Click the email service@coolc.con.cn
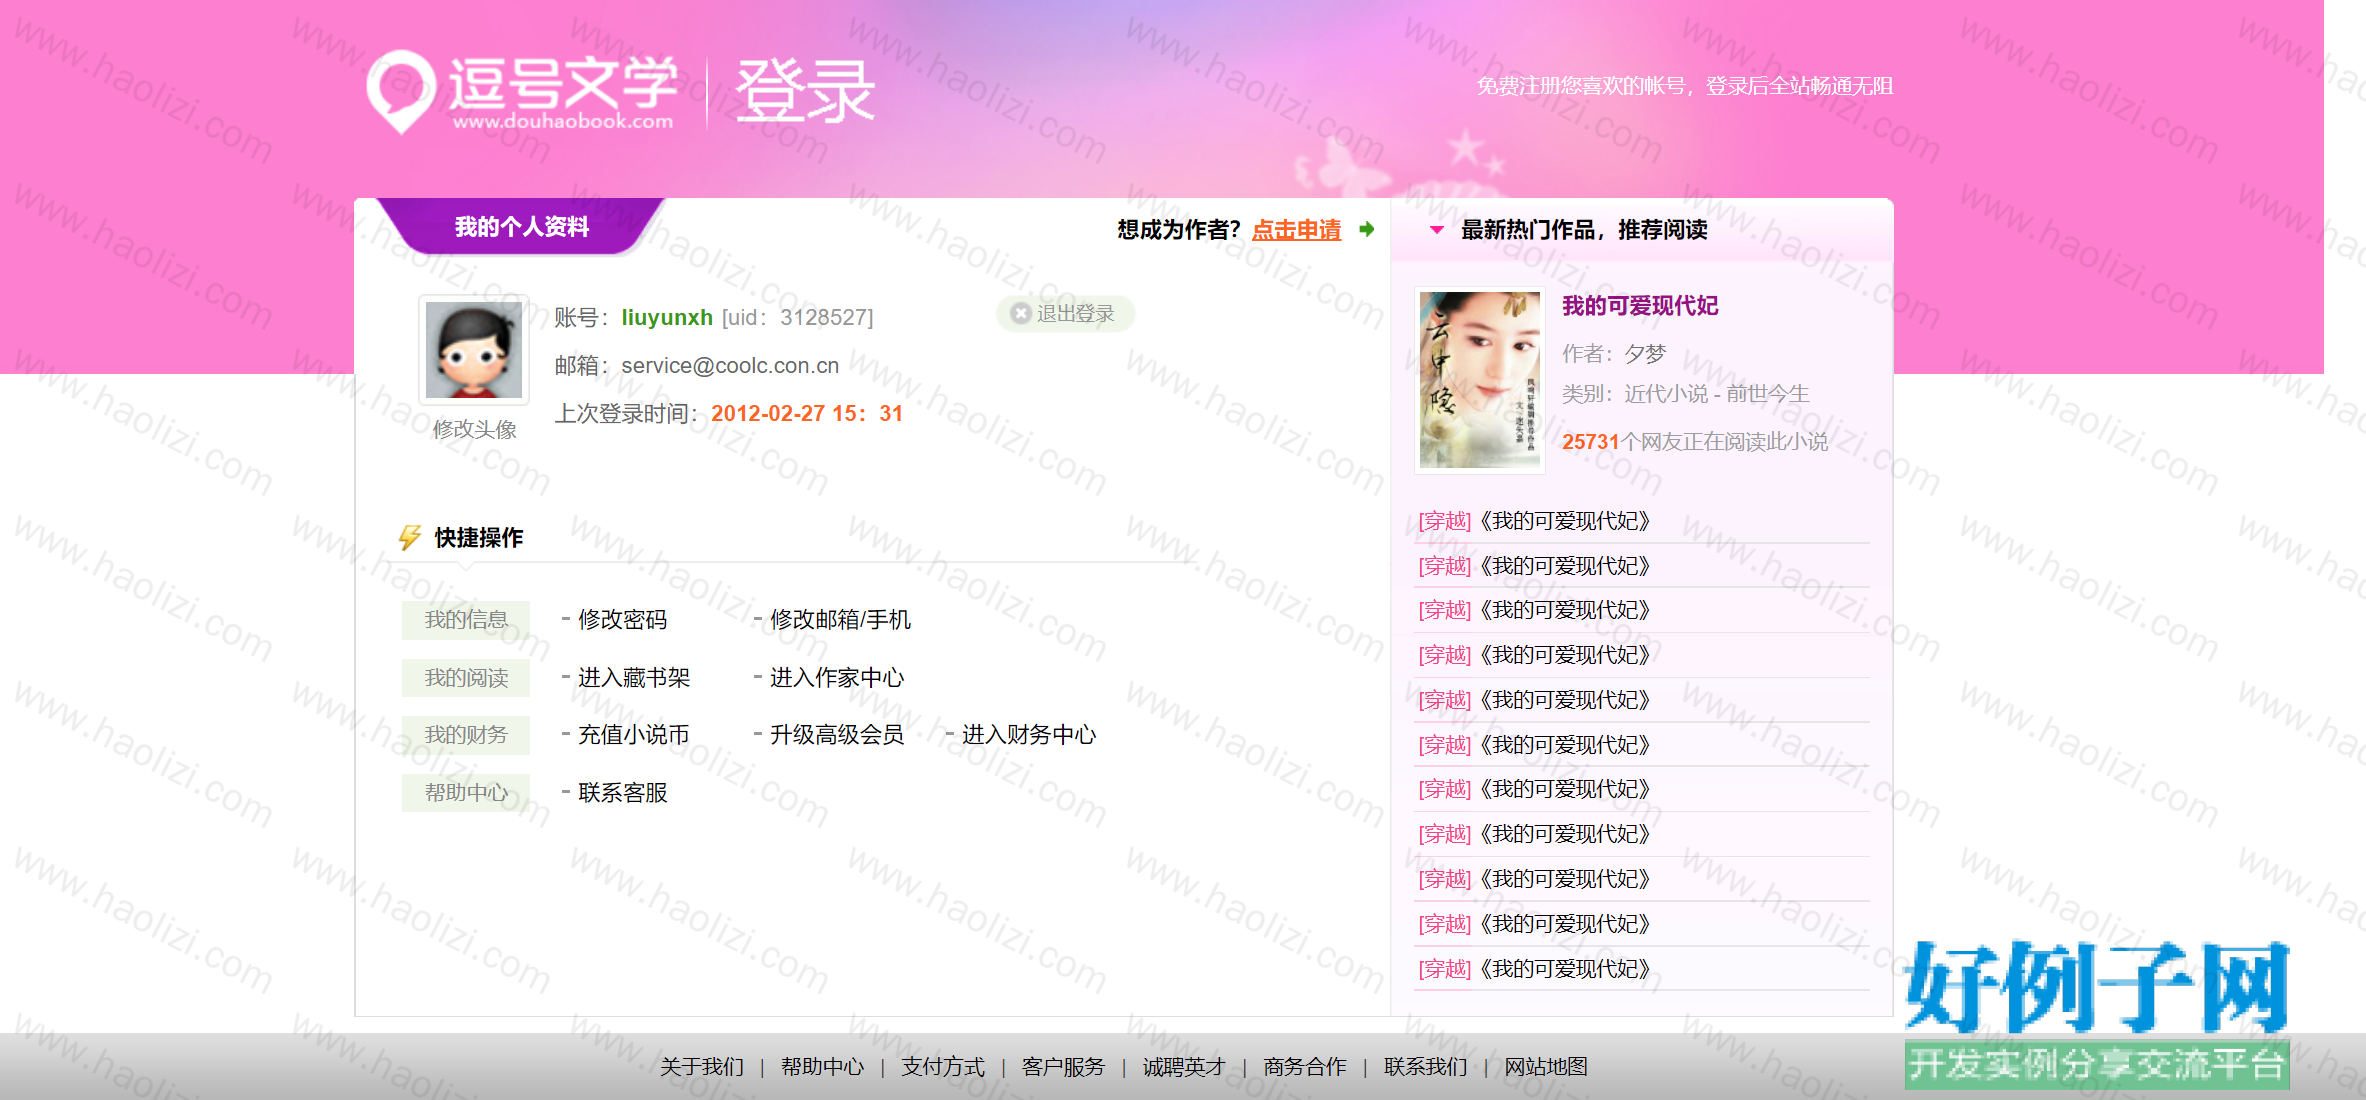 [730, 366]
